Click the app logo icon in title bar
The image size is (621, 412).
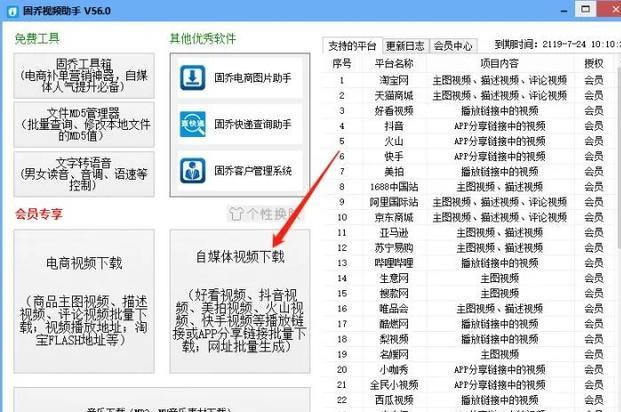(x=13, y=11)
